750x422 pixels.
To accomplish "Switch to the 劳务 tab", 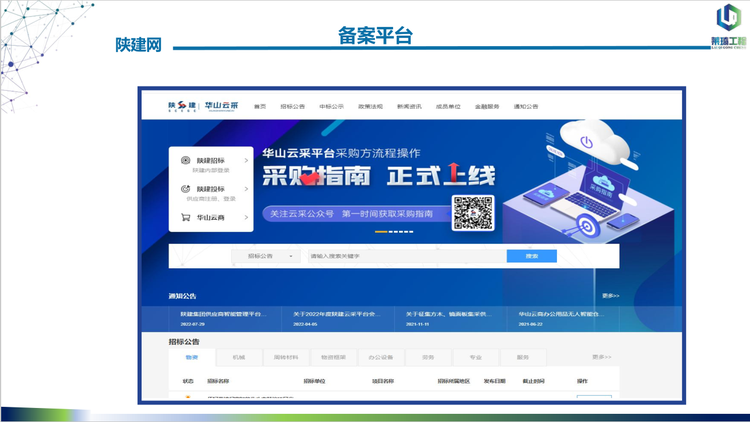I will click(428, 357).
